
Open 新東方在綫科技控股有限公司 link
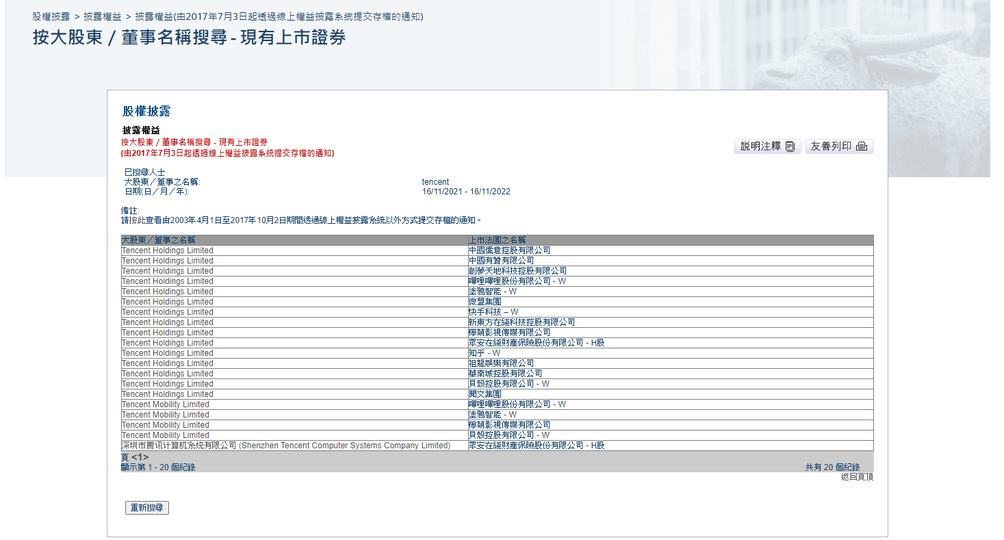click(521, 322)
